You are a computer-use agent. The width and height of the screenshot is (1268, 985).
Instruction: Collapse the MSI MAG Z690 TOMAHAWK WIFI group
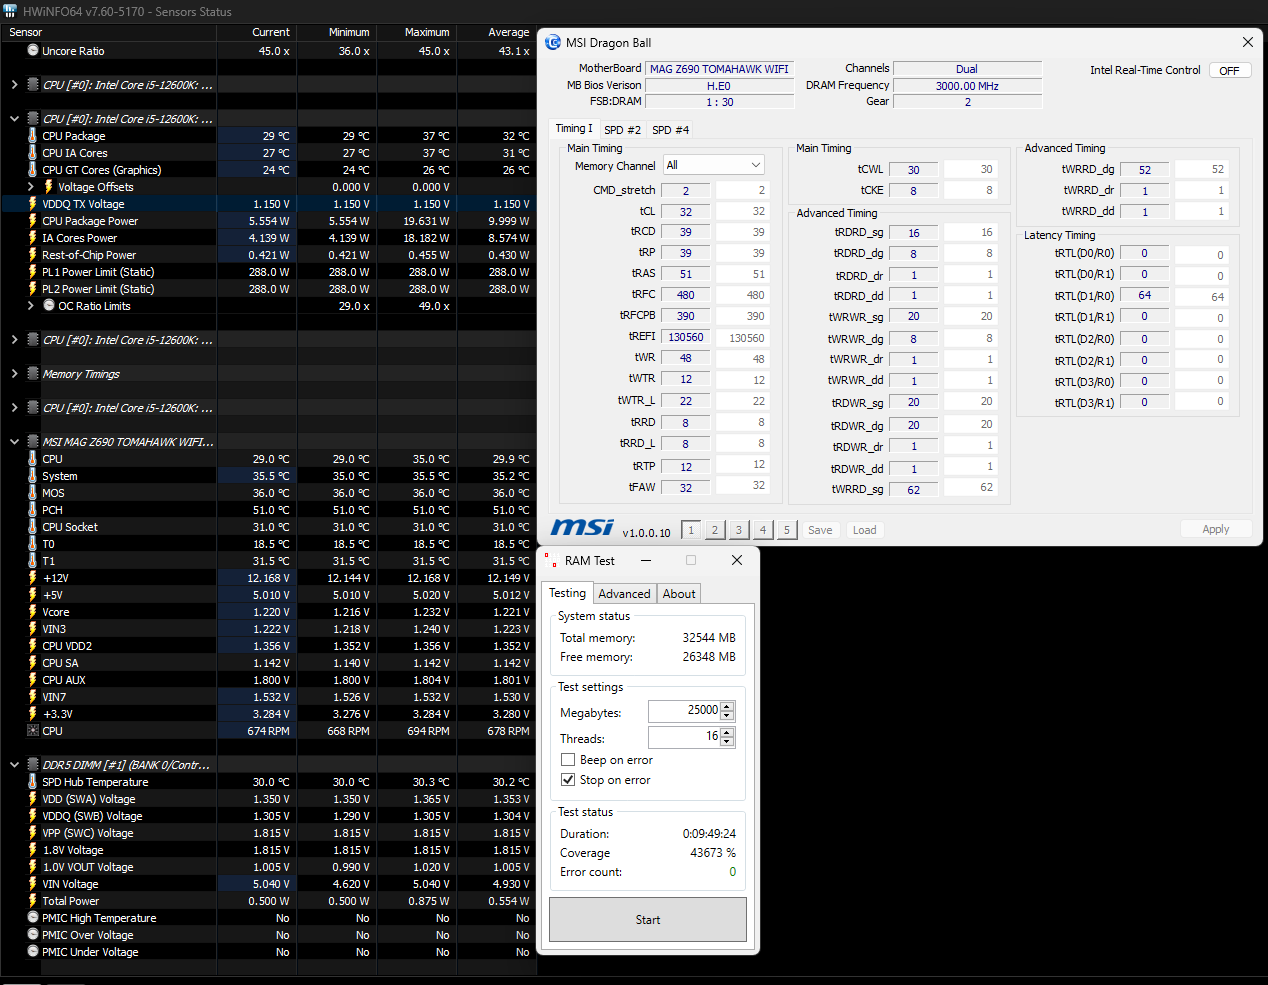coord(14,441)
